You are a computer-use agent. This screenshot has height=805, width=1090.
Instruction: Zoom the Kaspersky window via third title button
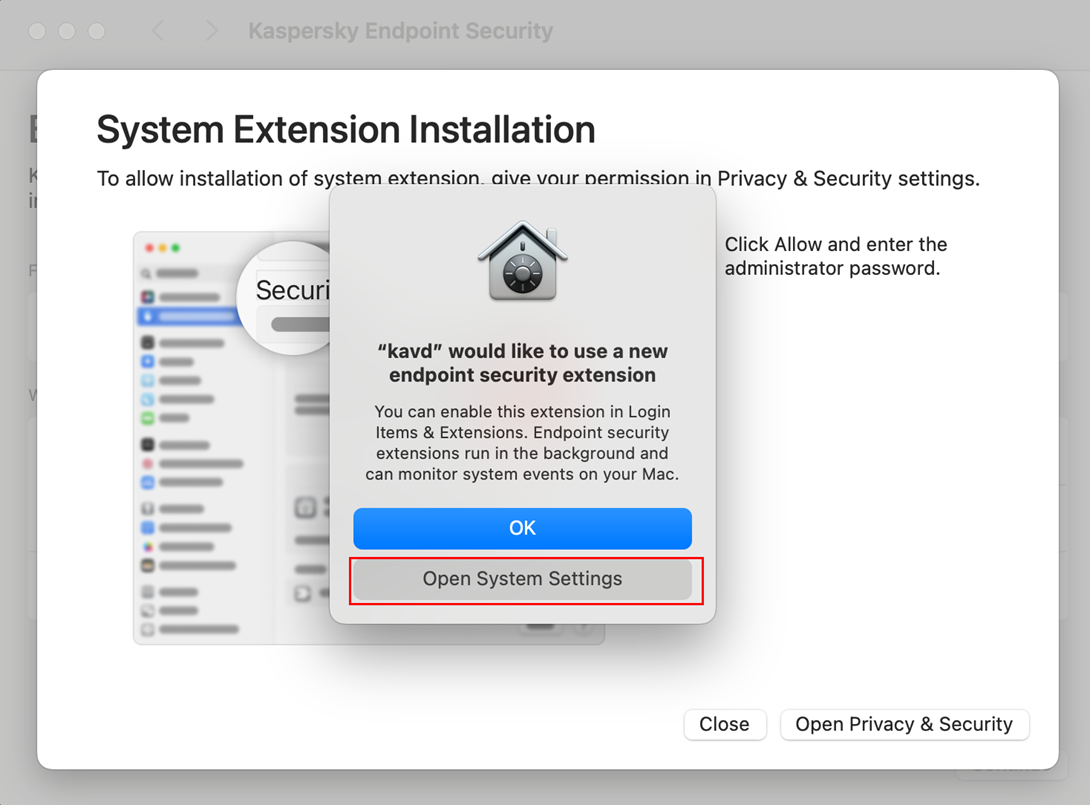point(97,31)
